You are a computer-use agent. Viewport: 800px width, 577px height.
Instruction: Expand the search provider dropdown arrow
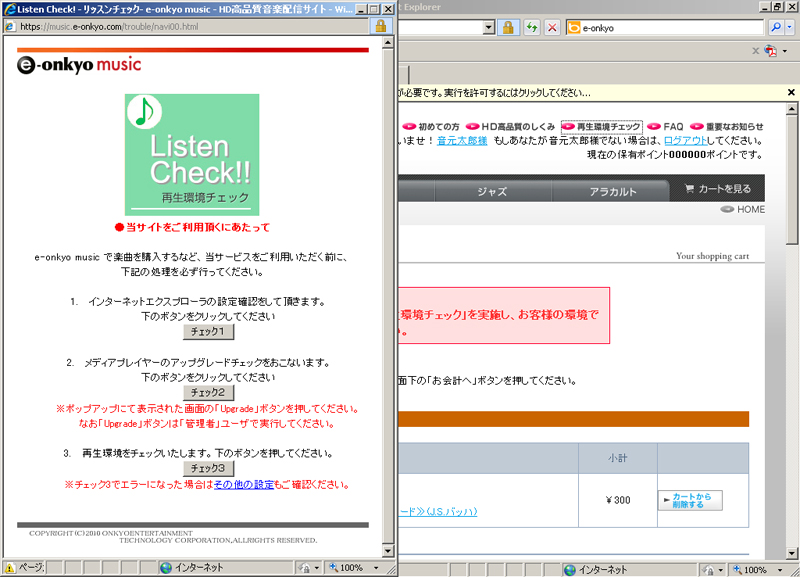coord(790,27)
